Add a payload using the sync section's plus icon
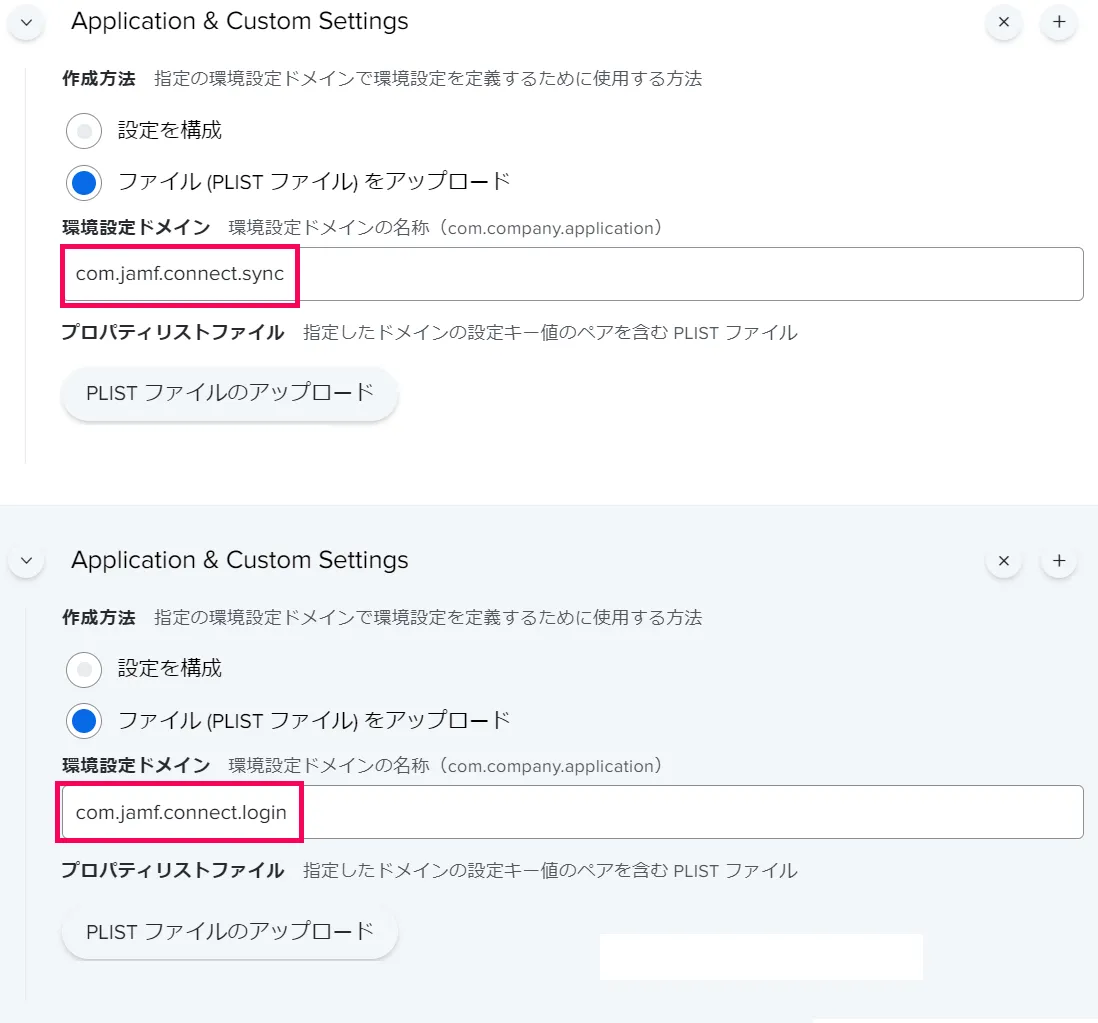Screen dimensions: 1098x1023 coord(1059,22)
